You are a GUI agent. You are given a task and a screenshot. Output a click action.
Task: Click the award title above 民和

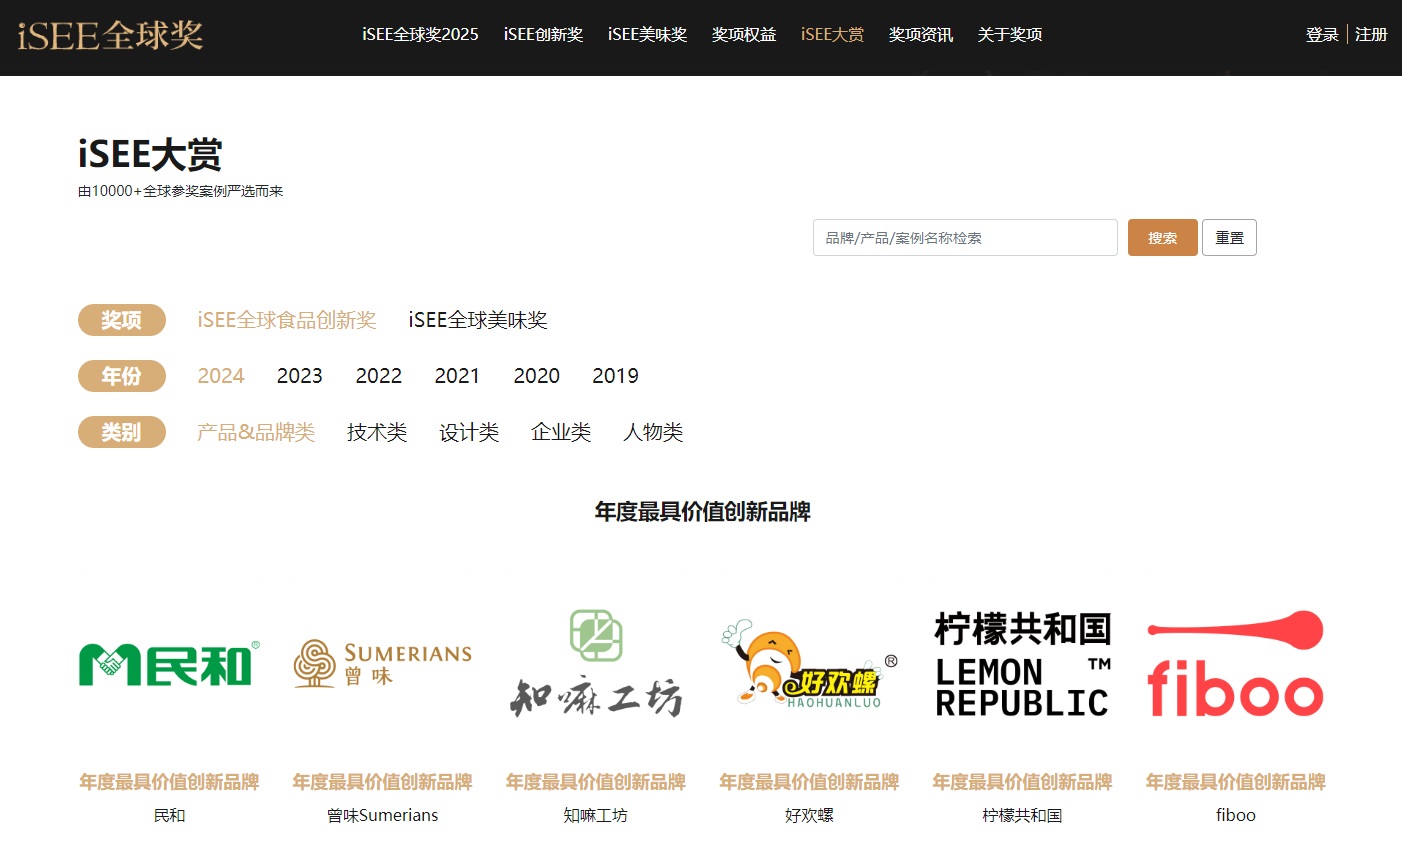(x=169, y=782)
